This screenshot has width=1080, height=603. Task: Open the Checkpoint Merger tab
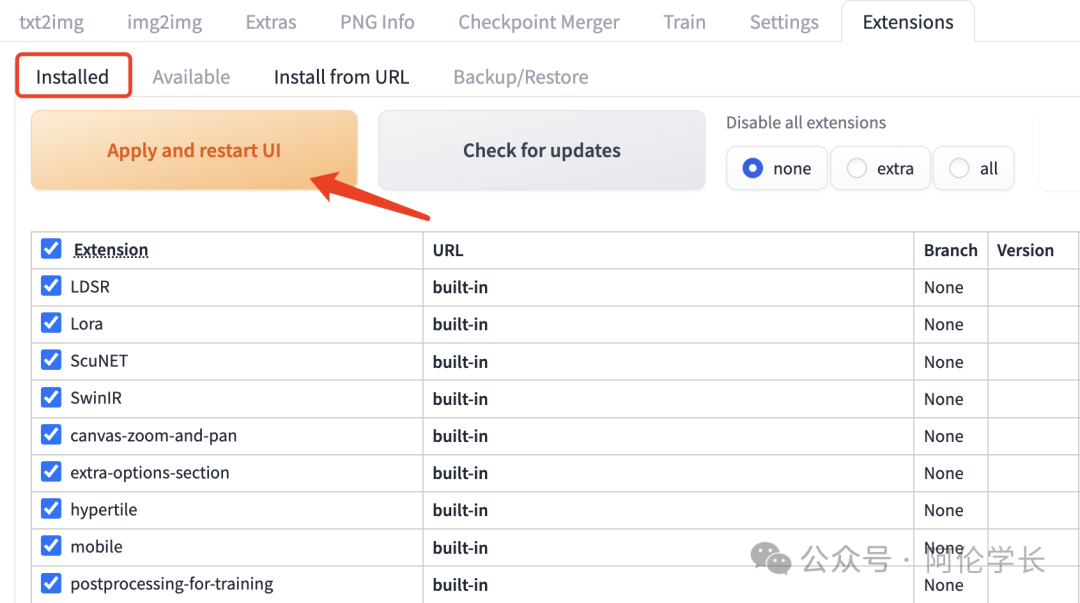click(538, 22)
